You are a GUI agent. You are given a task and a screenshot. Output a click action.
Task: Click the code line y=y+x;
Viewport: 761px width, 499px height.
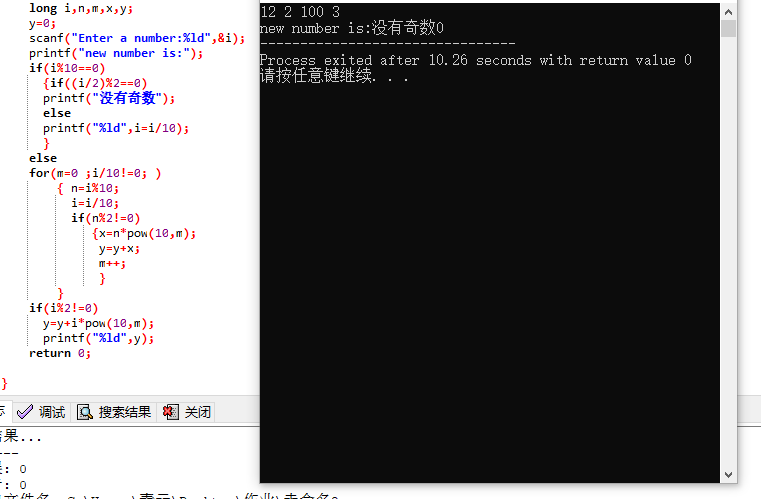(119, 249)
